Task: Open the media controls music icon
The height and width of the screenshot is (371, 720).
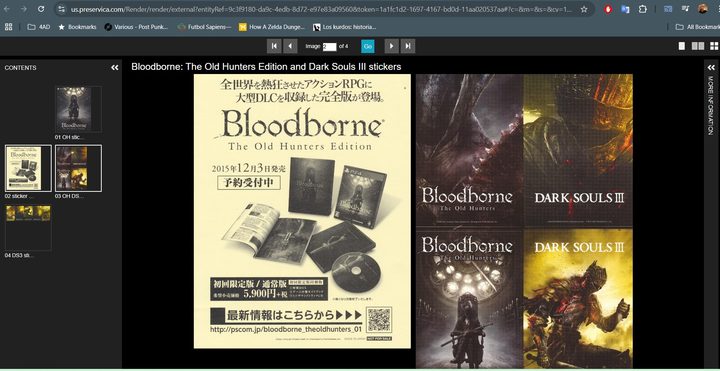Action: pos(685,9)
